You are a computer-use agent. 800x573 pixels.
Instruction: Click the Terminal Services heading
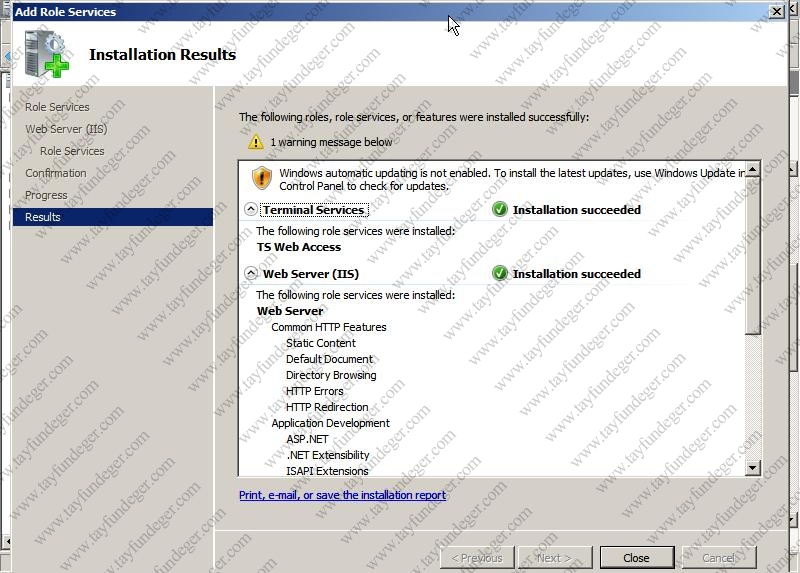point(314,210)
